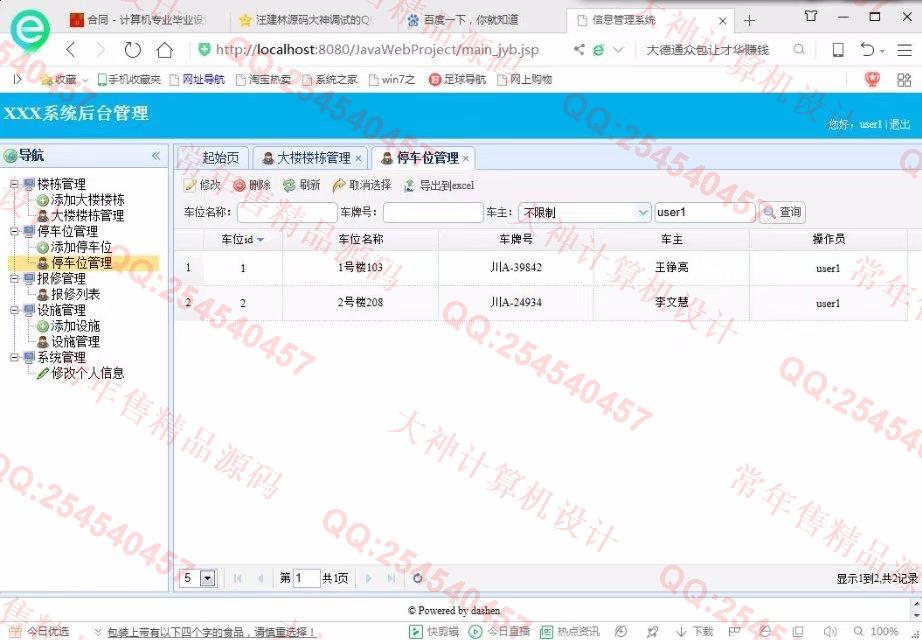Collapse the 导航 panel with double-arrow icon

[156, 156]
